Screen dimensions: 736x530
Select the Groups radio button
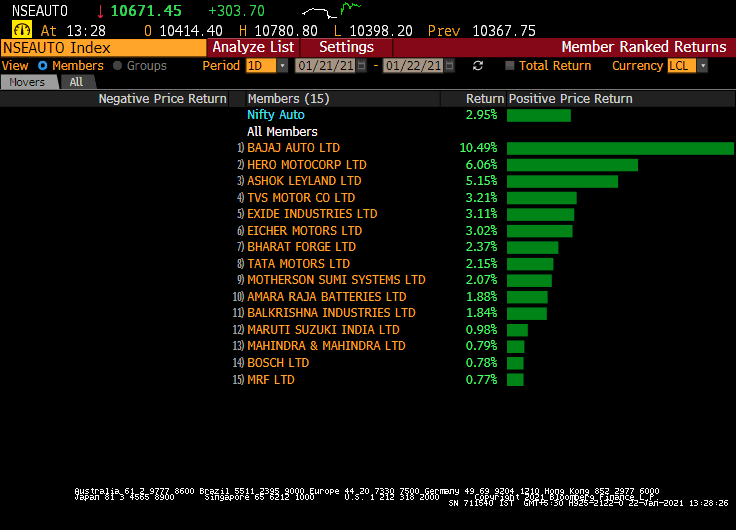coord(118,66)
